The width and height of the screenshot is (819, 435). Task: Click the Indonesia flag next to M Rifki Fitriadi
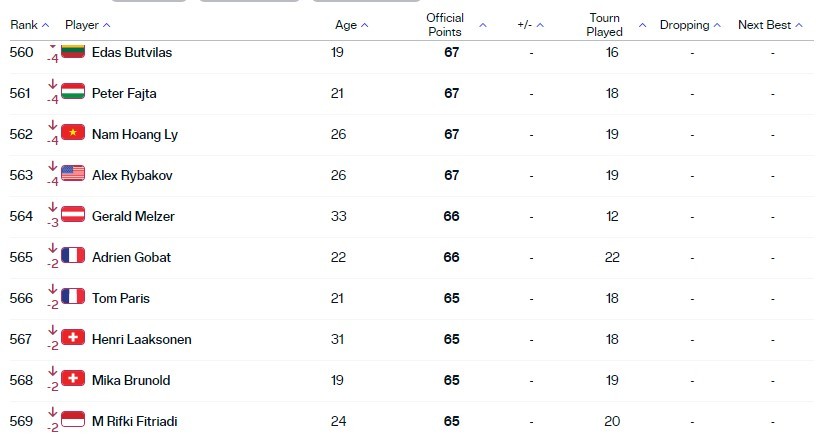pos(73,419)
